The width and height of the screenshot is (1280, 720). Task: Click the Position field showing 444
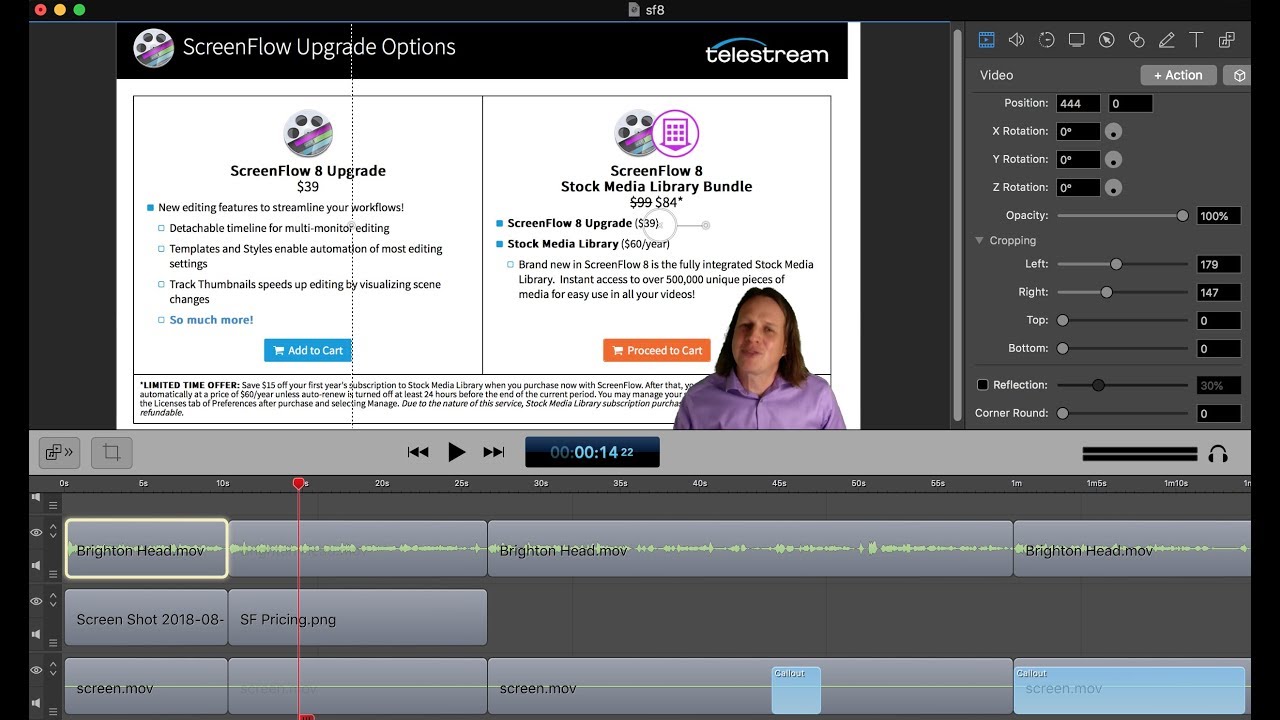tap(1079, 103)
